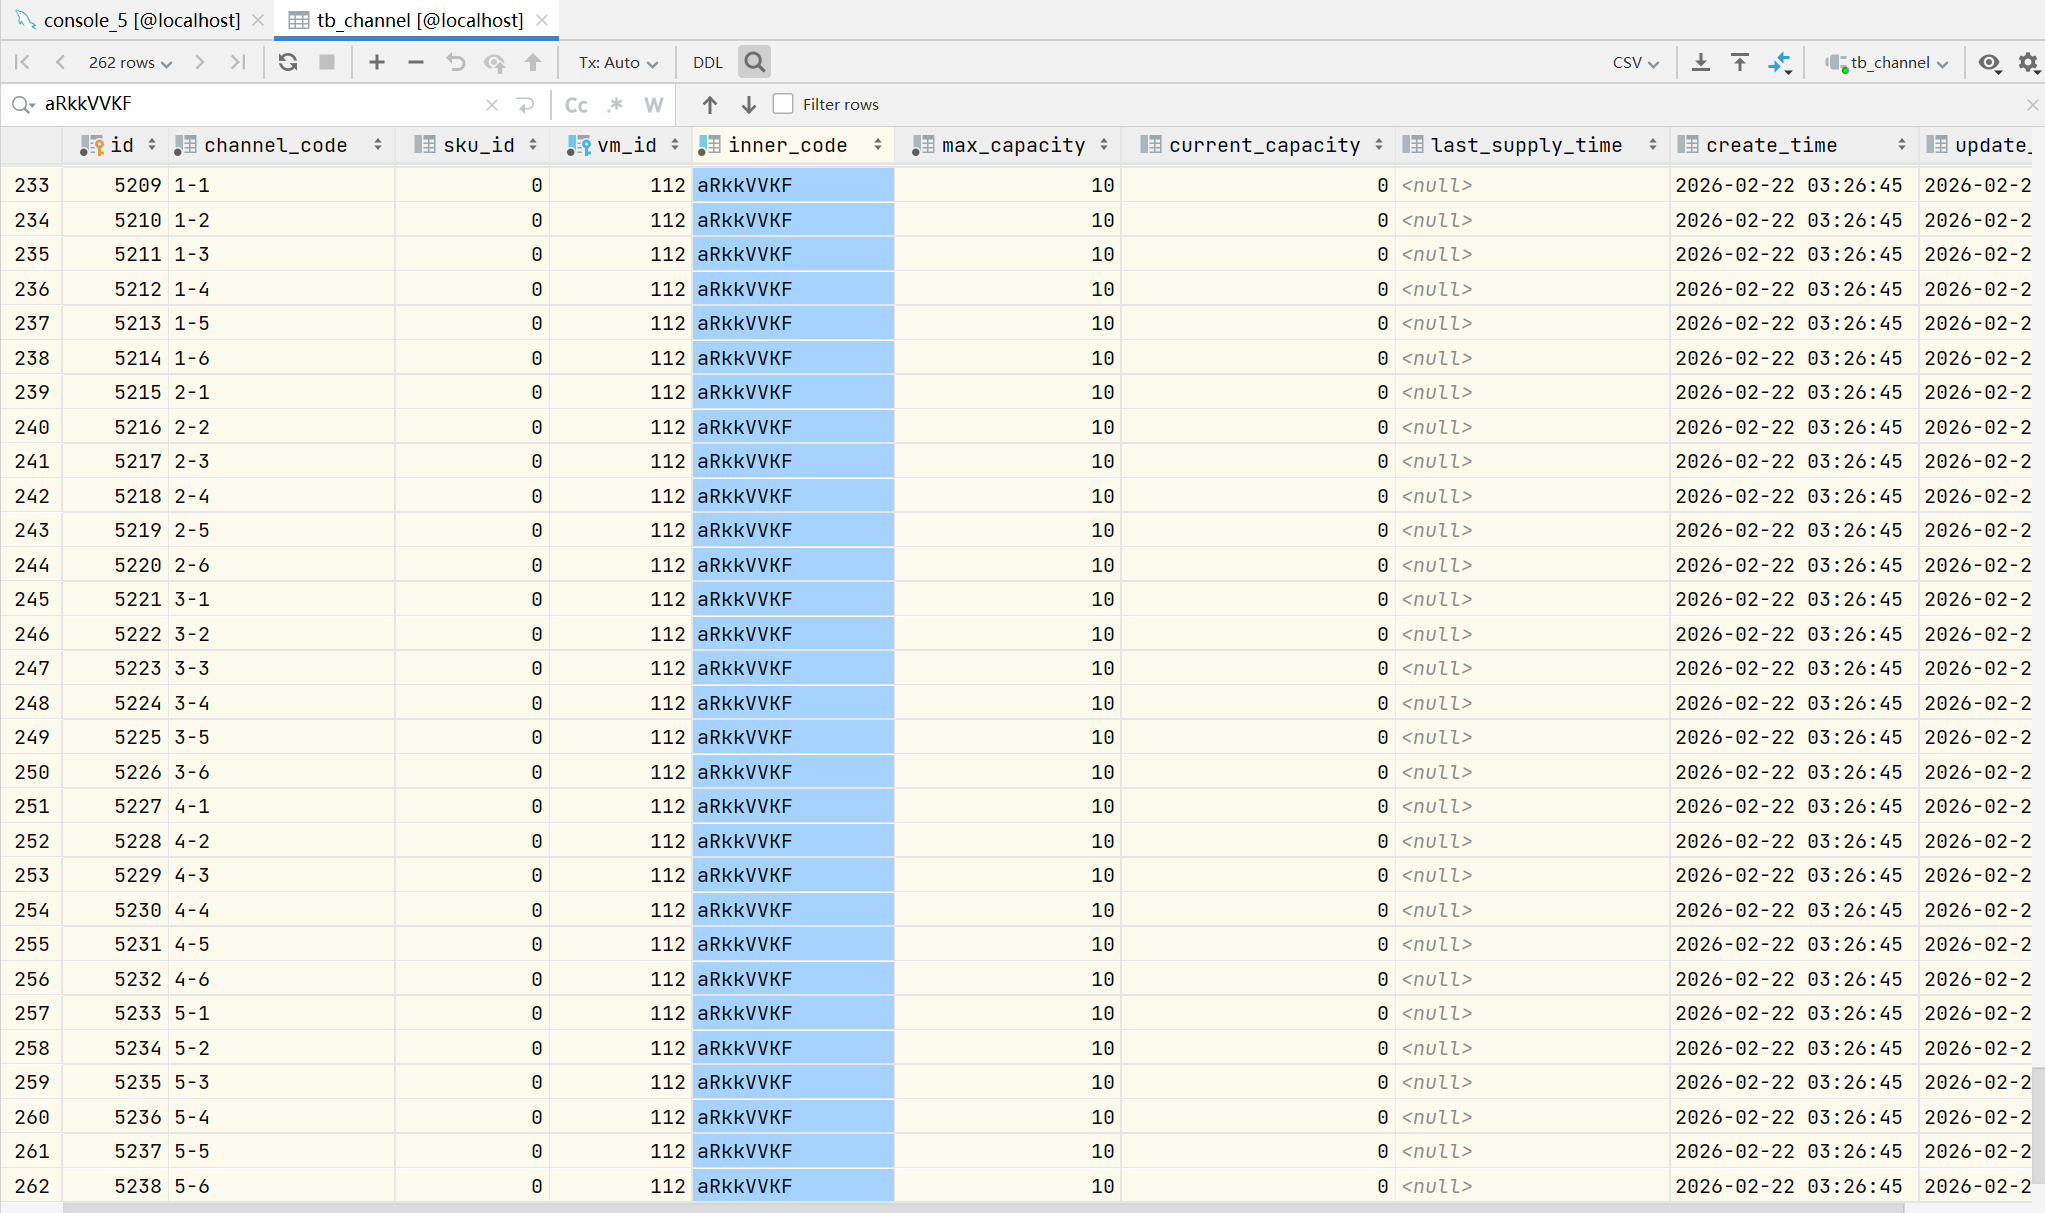Toggle match case Cc option

point(576,104)
